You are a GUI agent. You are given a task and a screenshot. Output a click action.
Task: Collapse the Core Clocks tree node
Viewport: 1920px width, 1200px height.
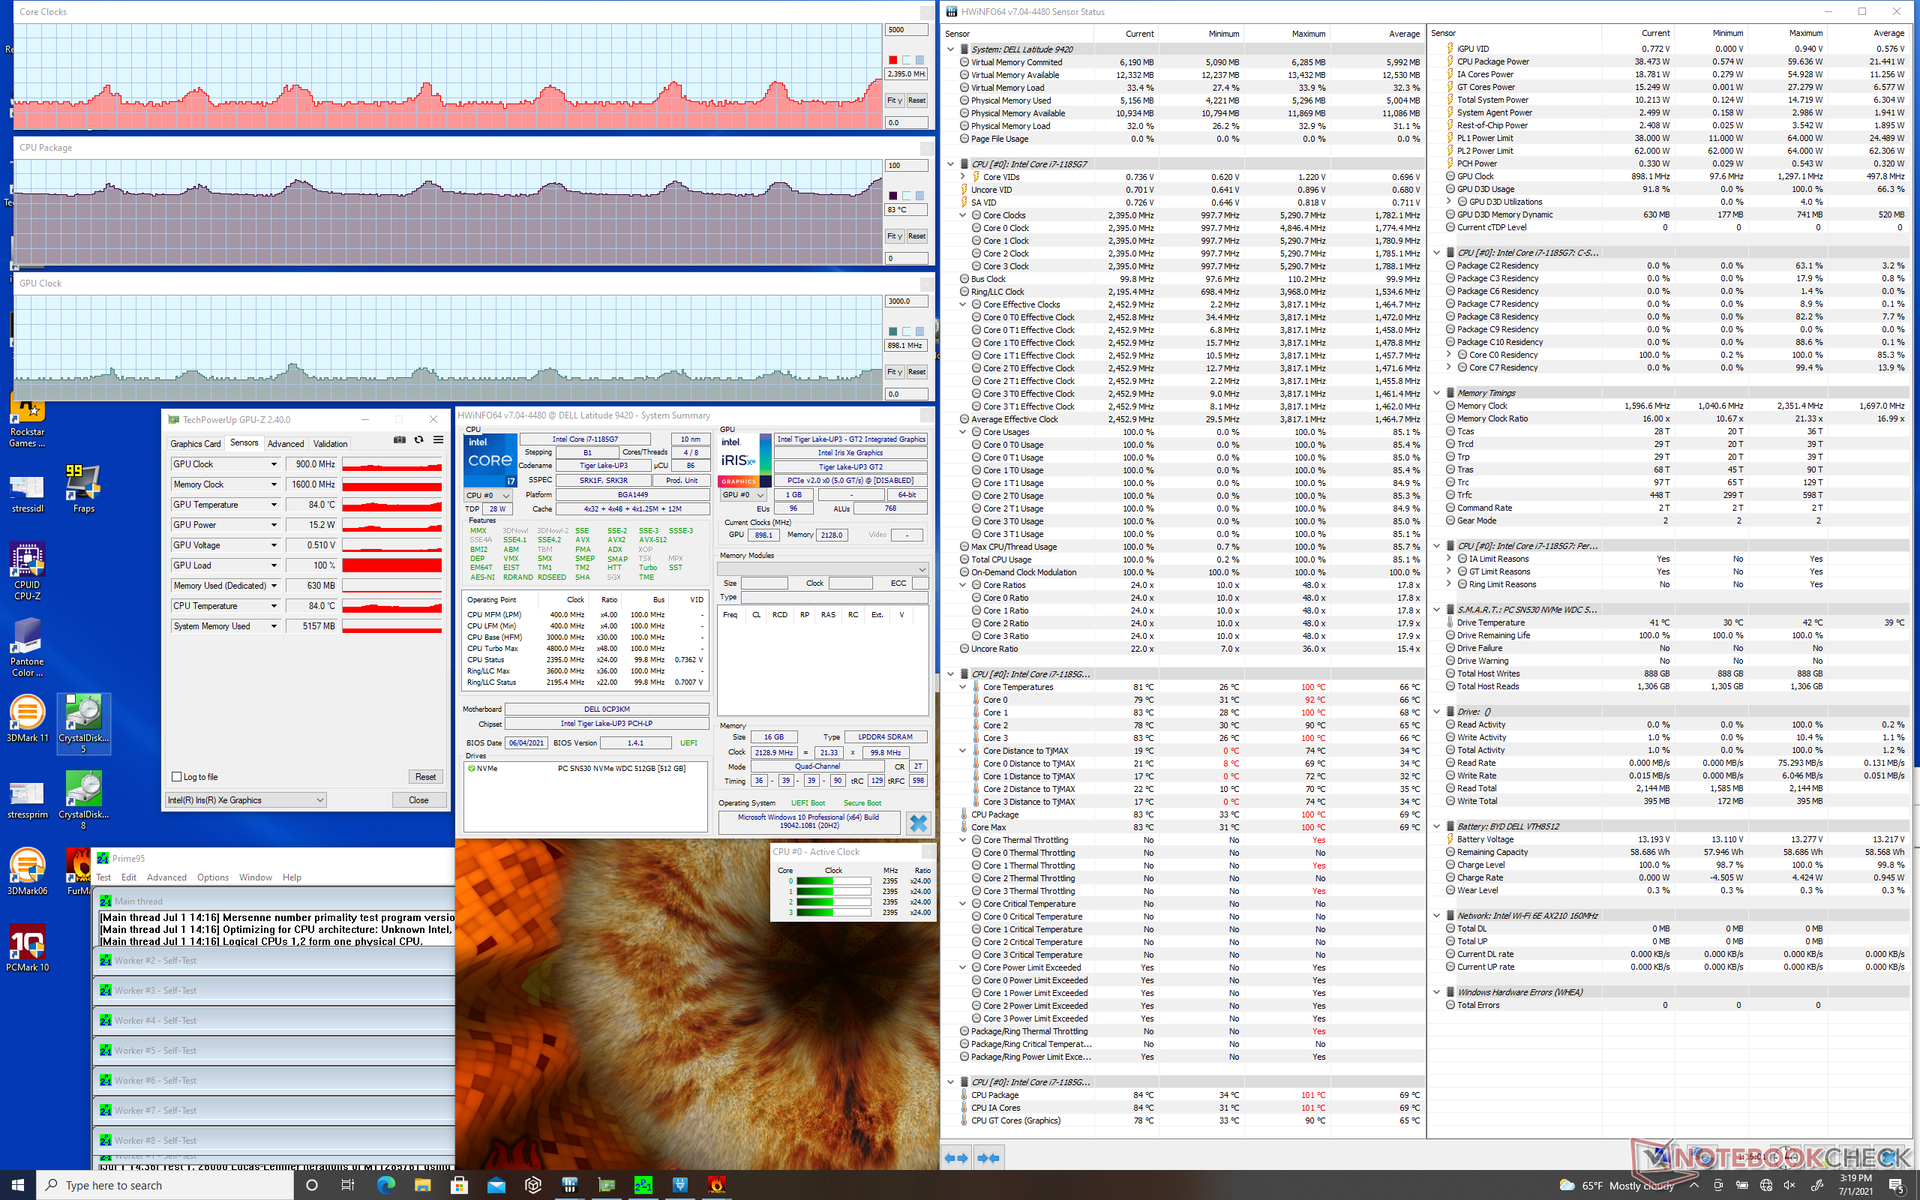click(x=963, y=215)
